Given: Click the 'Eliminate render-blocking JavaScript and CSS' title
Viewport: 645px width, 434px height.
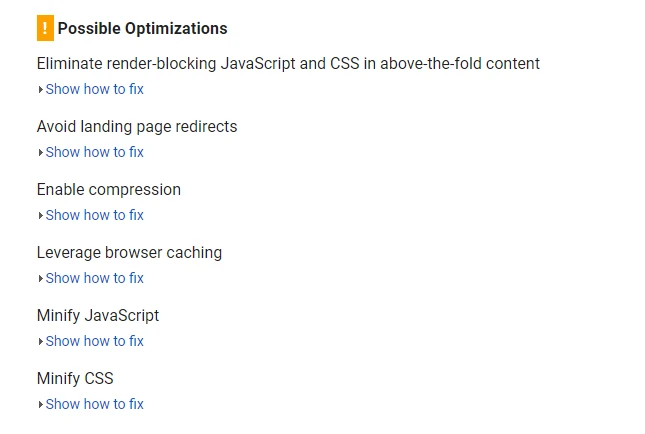Looking at the screenshot, I should click(x=288, y=64).
